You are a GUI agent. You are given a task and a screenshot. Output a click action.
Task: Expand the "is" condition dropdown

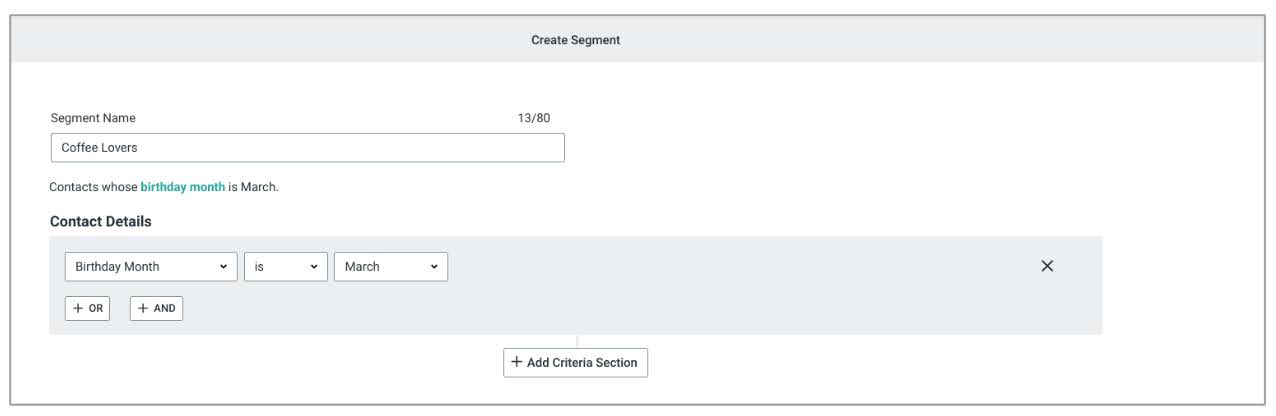pos(285,267)
